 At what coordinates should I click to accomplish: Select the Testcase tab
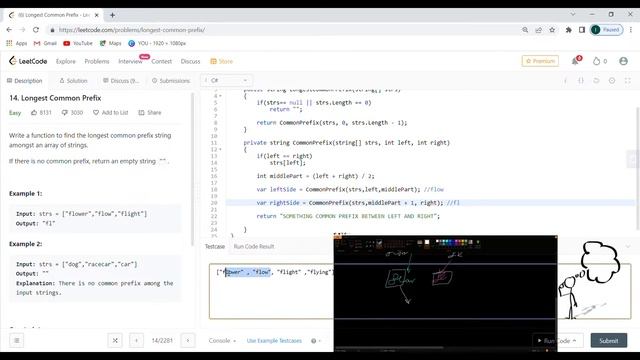tap(215, 247)
